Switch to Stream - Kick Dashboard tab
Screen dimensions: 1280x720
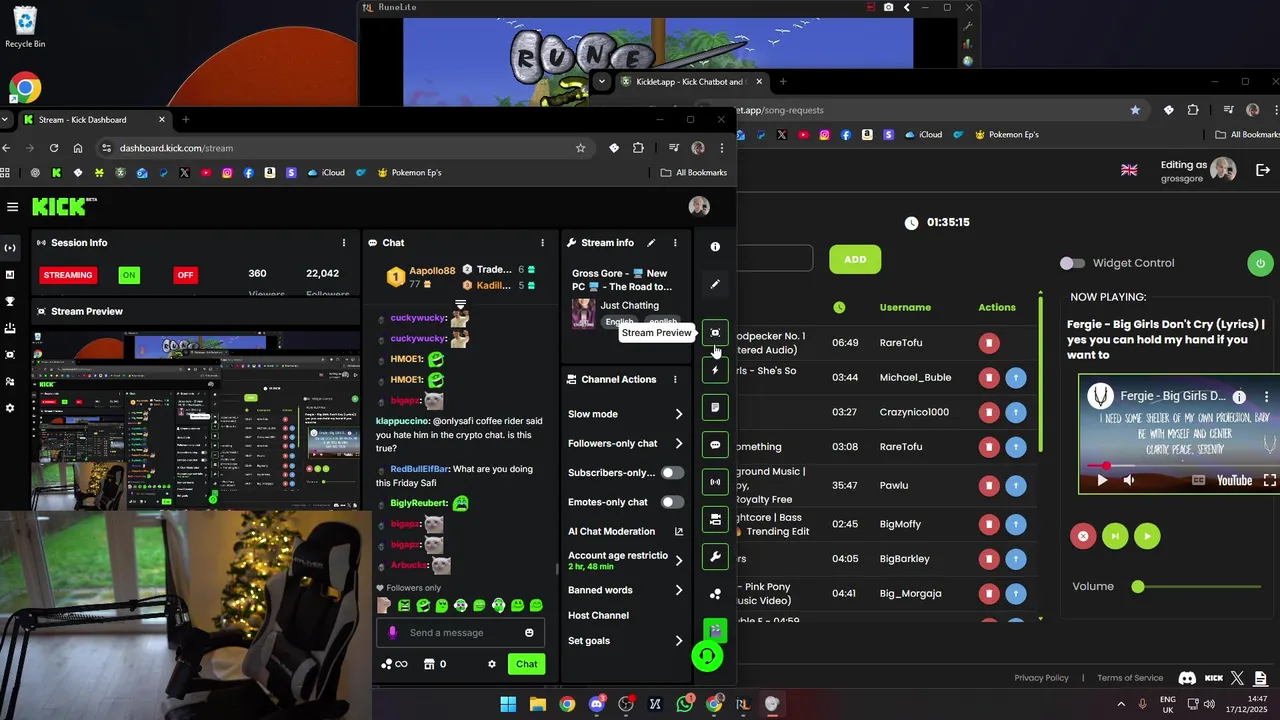93,120
